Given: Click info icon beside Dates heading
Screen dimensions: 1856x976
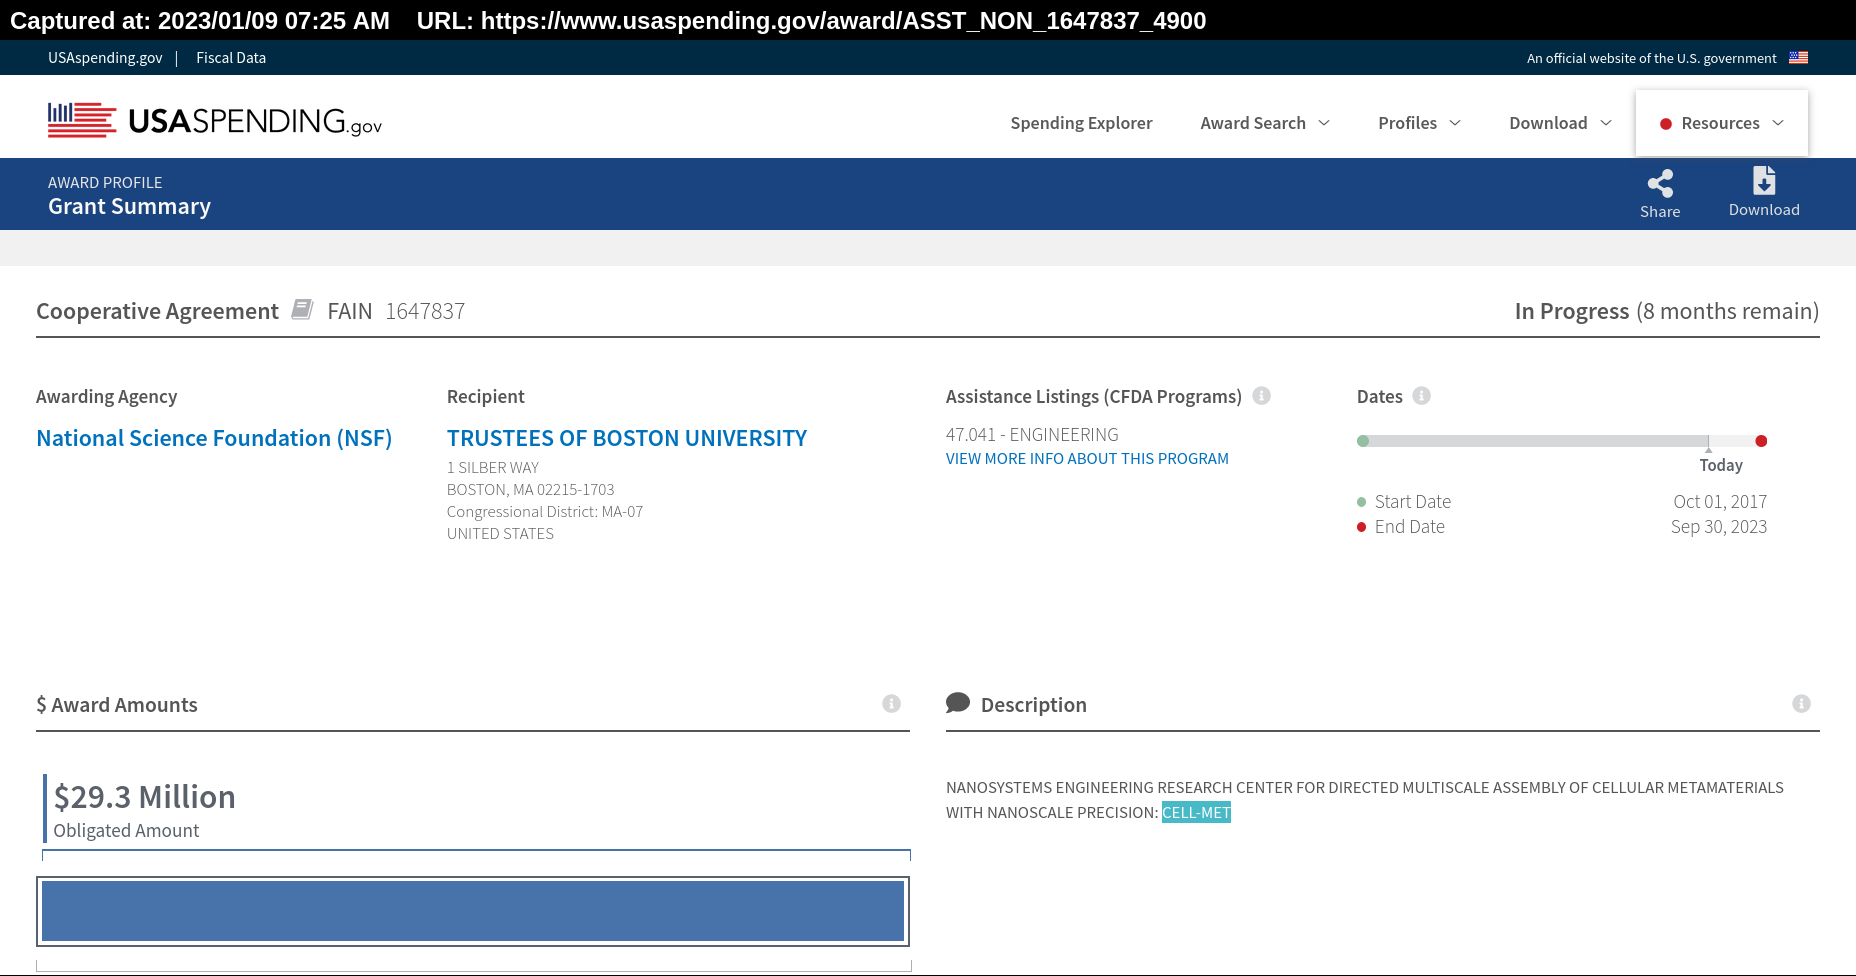Looking at the screenshot, I should [1421, 395].
